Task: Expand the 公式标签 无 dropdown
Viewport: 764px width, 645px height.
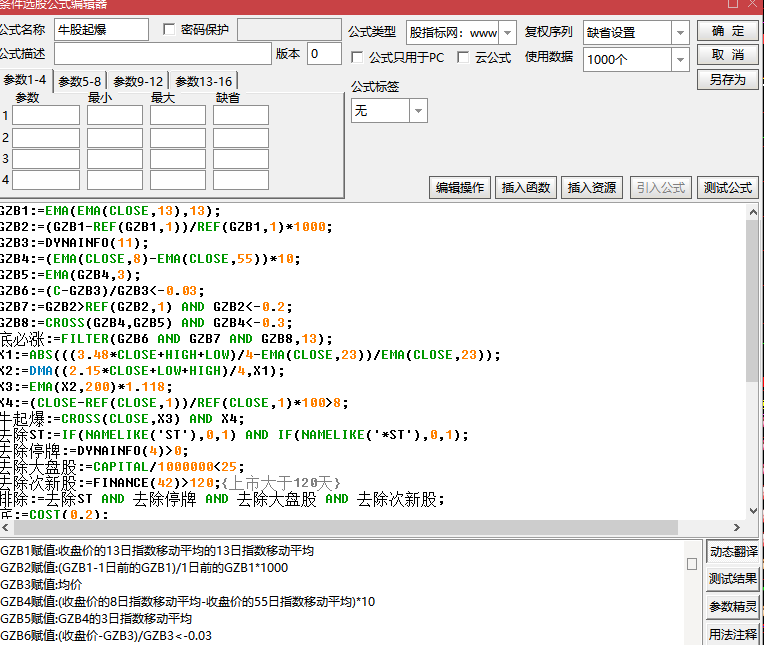Action: point(418,111)
